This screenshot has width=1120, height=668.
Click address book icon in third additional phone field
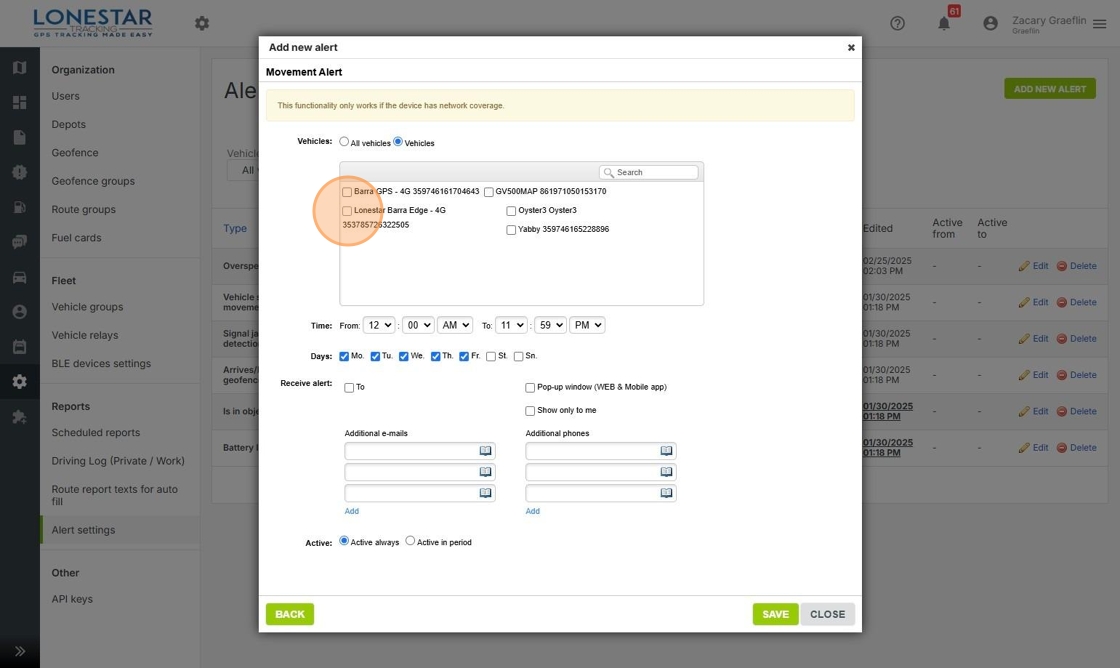[666, 492]
